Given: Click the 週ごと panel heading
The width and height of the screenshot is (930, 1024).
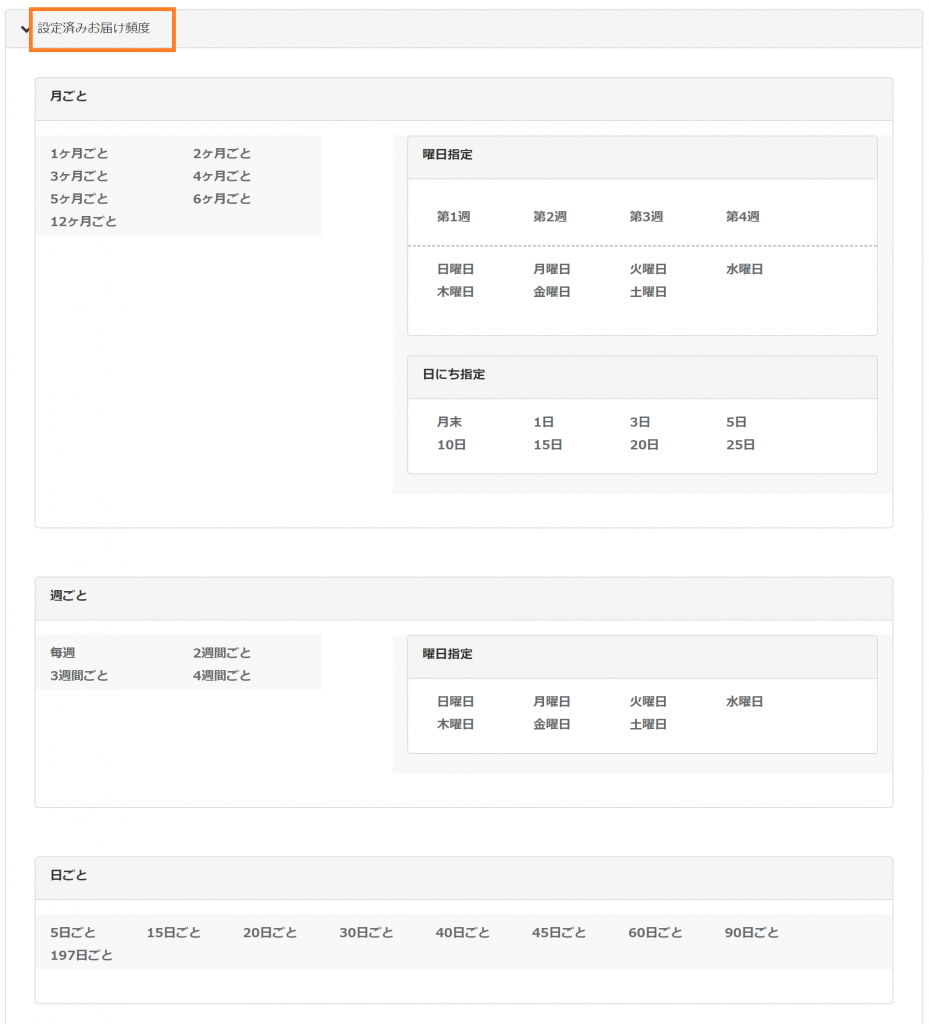Looking at the screenshot, I should coord(69,596).
